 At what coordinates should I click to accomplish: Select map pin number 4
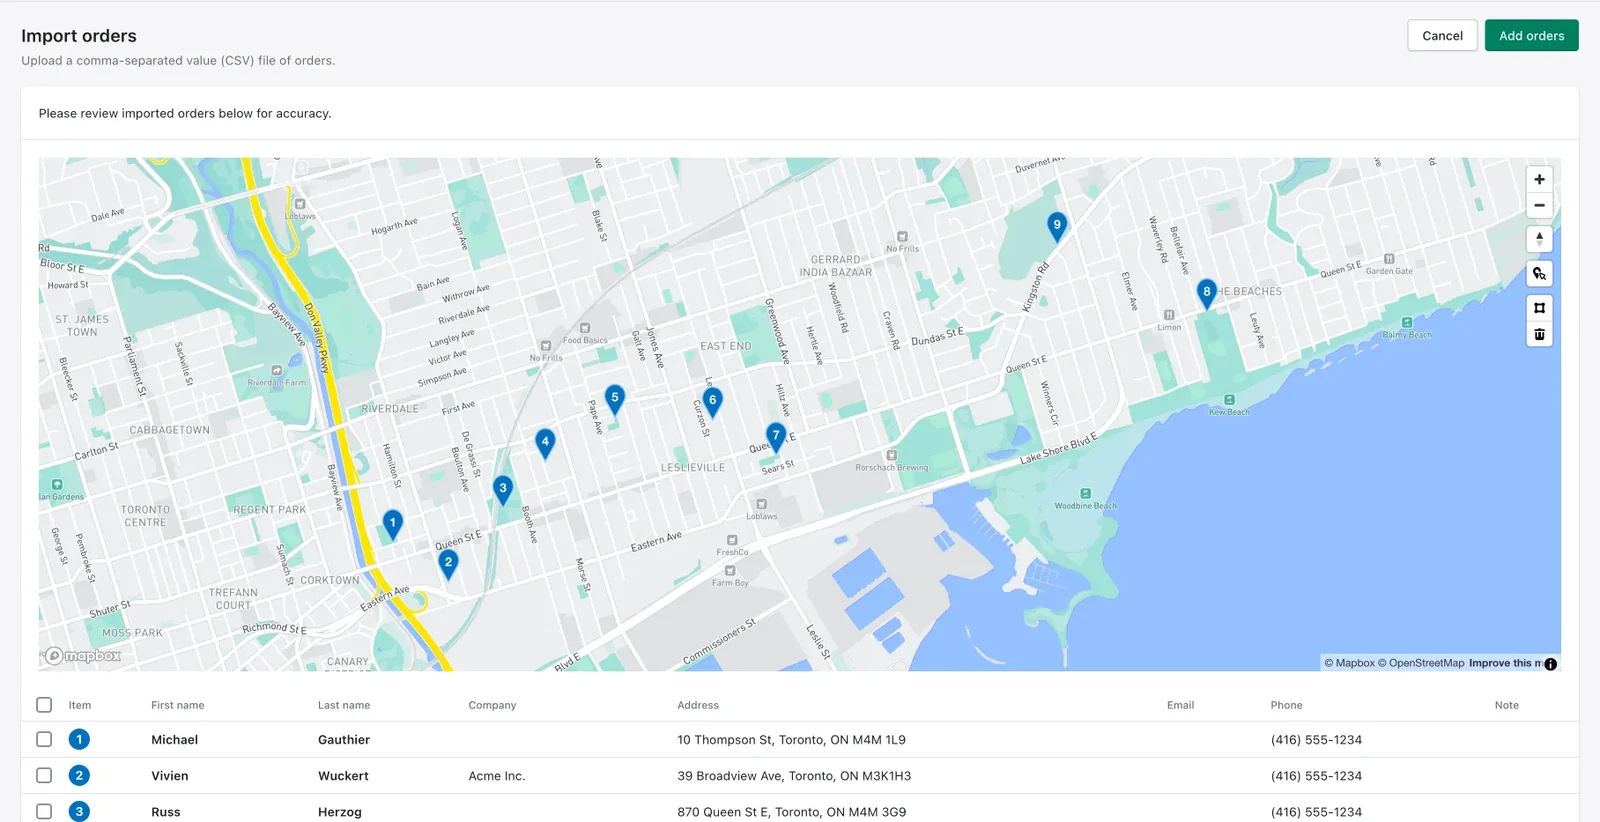pyautogui.click(x=545, y=444)
